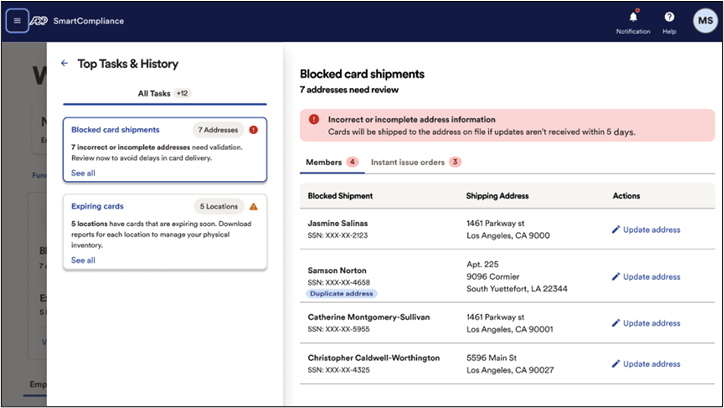This screenshot has height=408, width=724.
Task: Update address for Samson Norton
Action: [x=646, y=276]
